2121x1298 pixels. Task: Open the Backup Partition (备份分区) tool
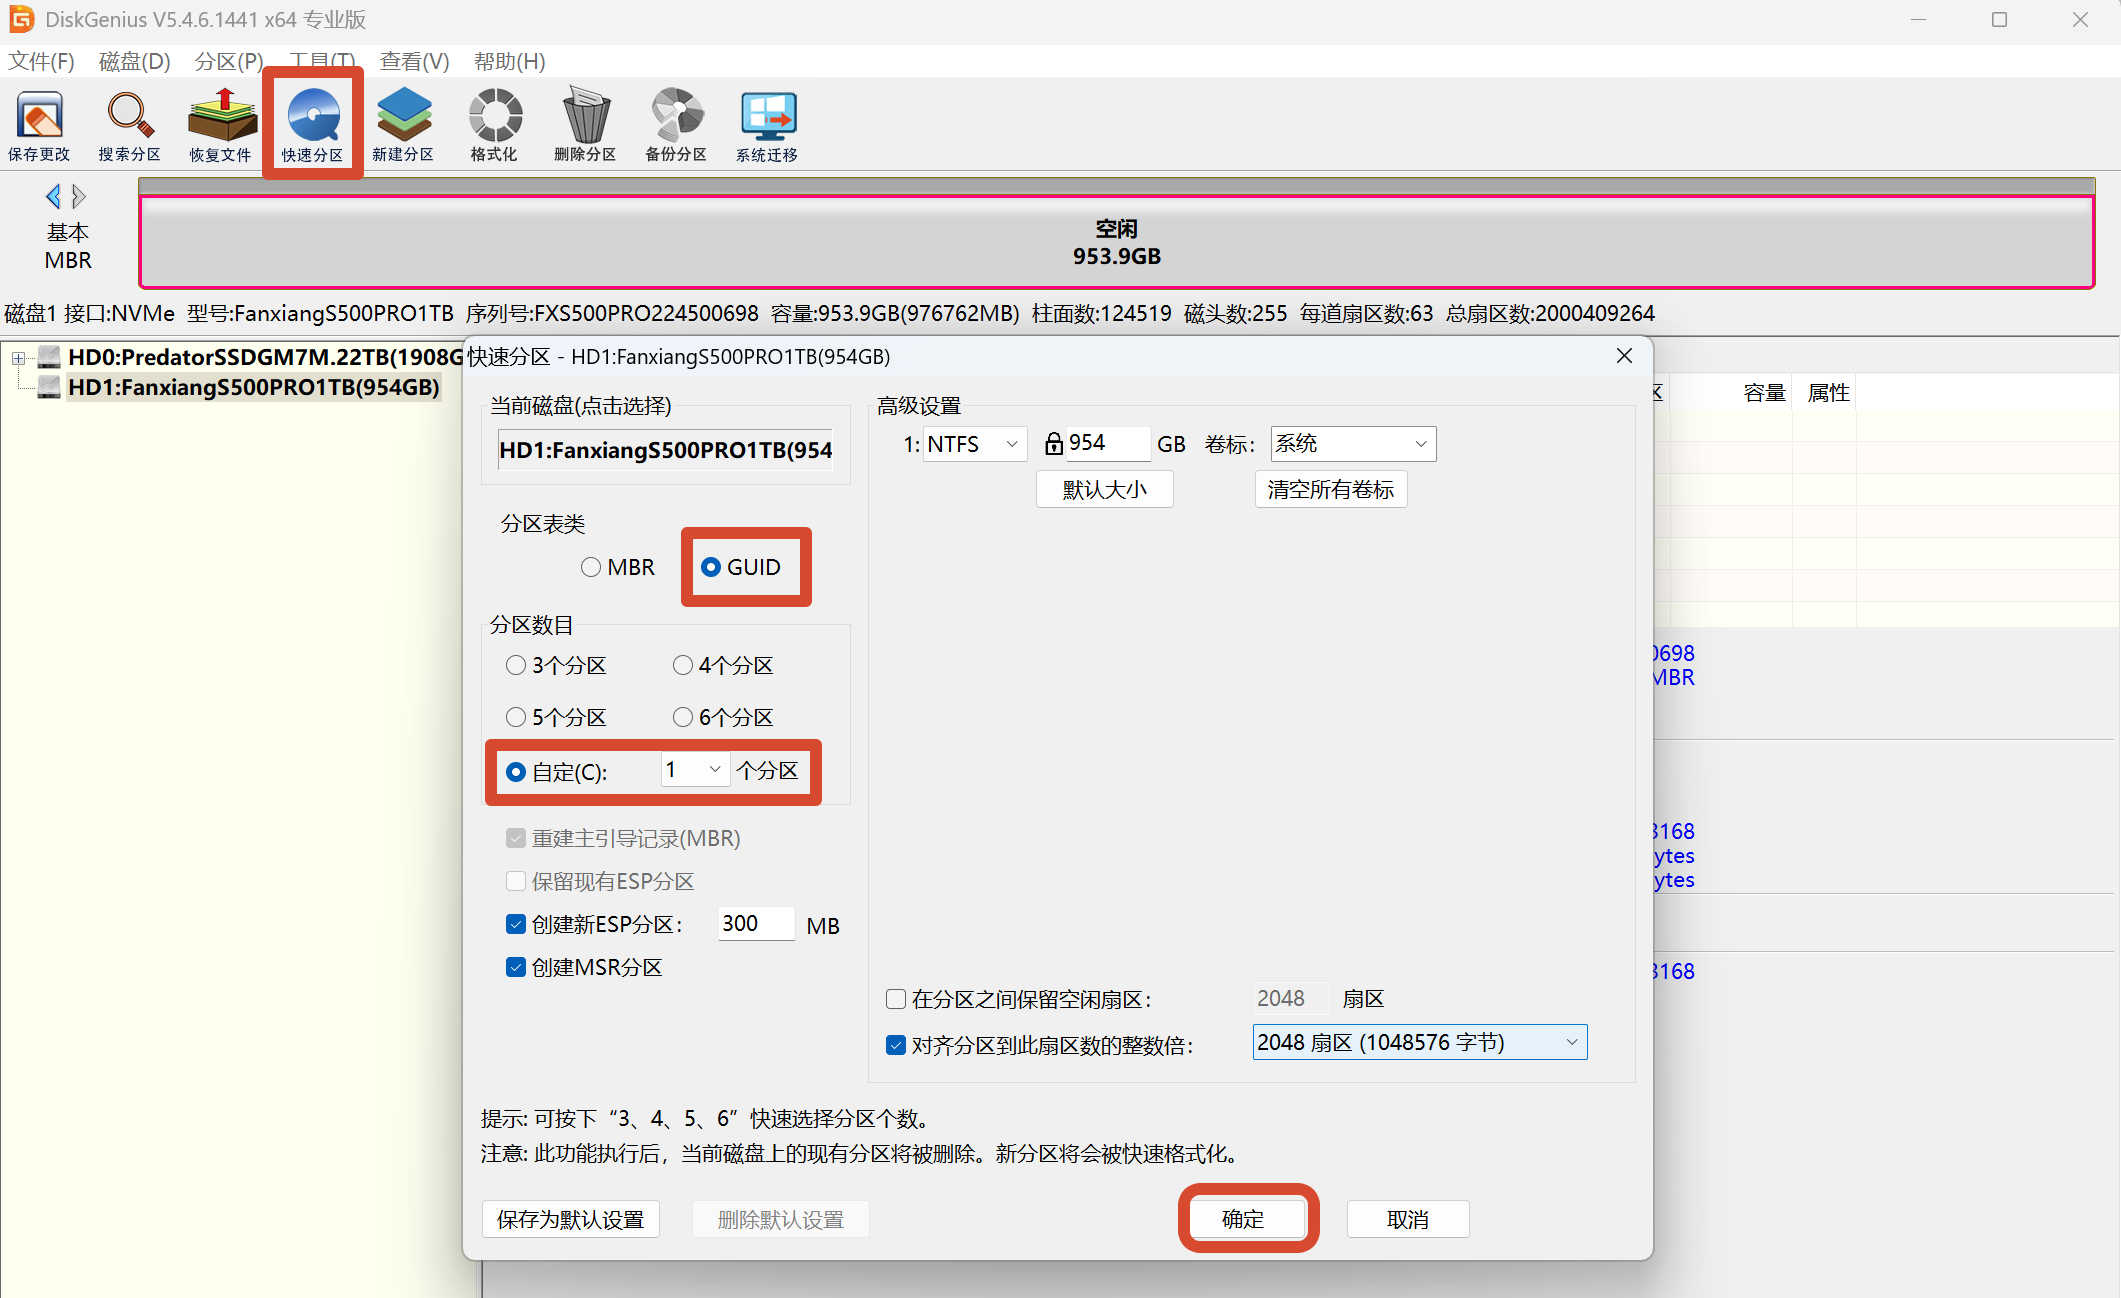(x=676, y=125)
